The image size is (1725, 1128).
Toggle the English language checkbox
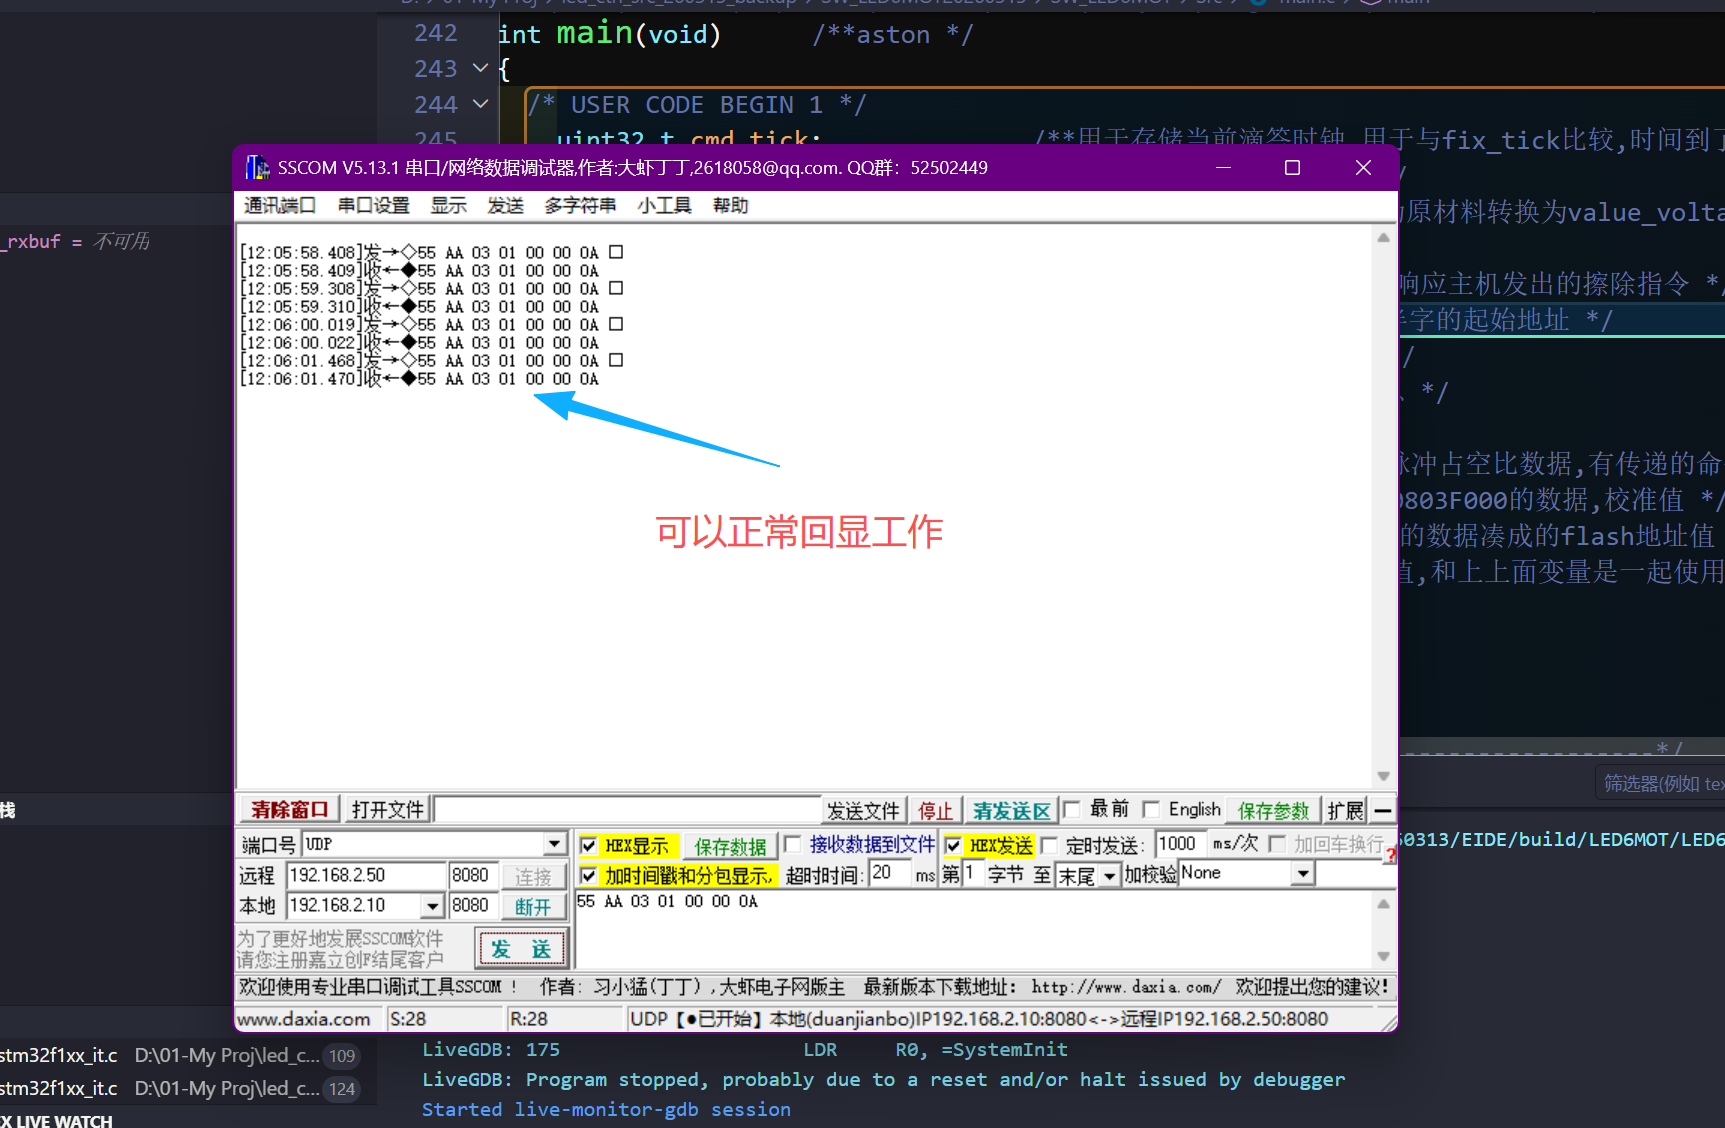(x=1151, y=809)
